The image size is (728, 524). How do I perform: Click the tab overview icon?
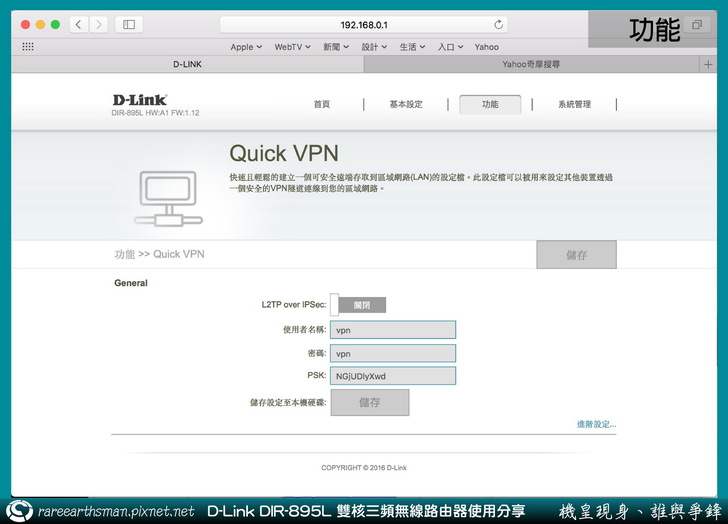[697, 25]
